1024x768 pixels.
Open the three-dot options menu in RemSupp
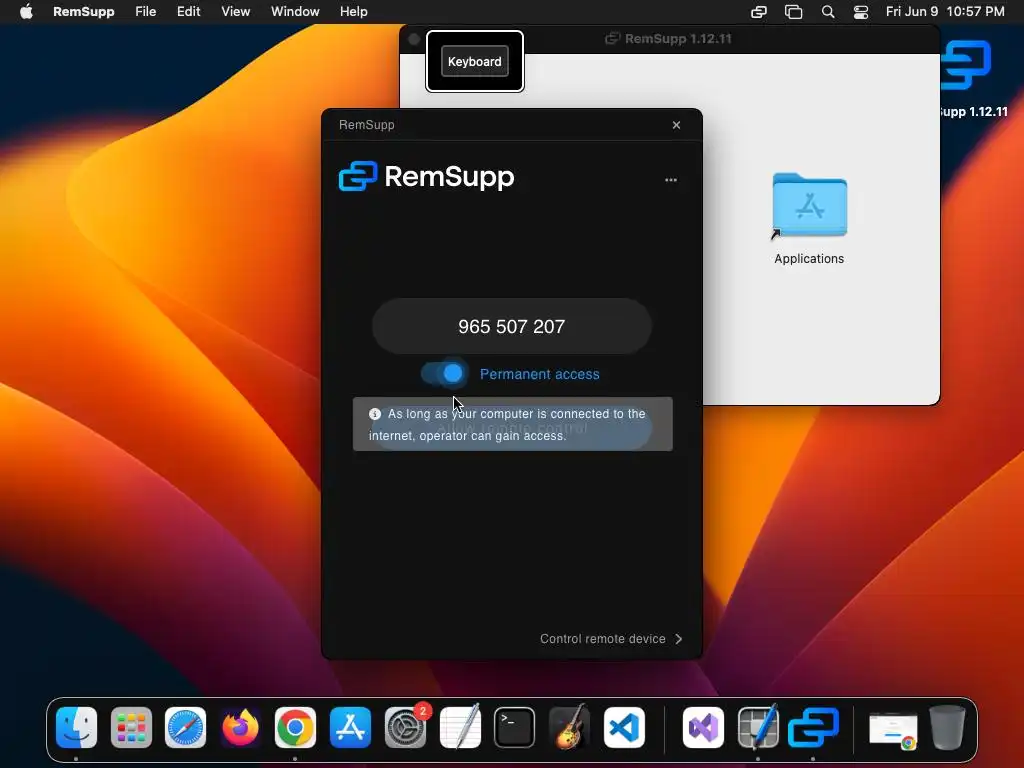(x=671, y=180)
